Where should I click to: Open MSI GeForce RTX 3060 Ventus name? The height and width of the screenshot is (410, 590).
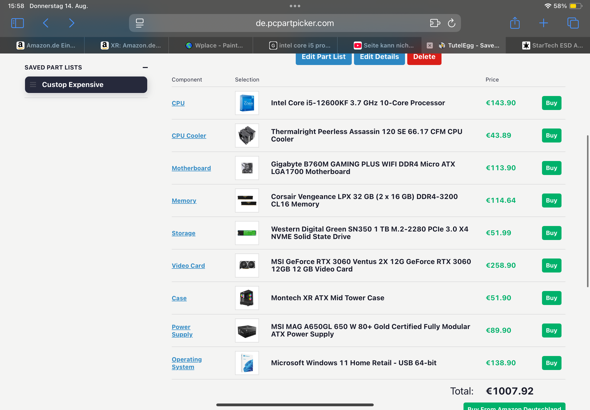coord(371,266)
